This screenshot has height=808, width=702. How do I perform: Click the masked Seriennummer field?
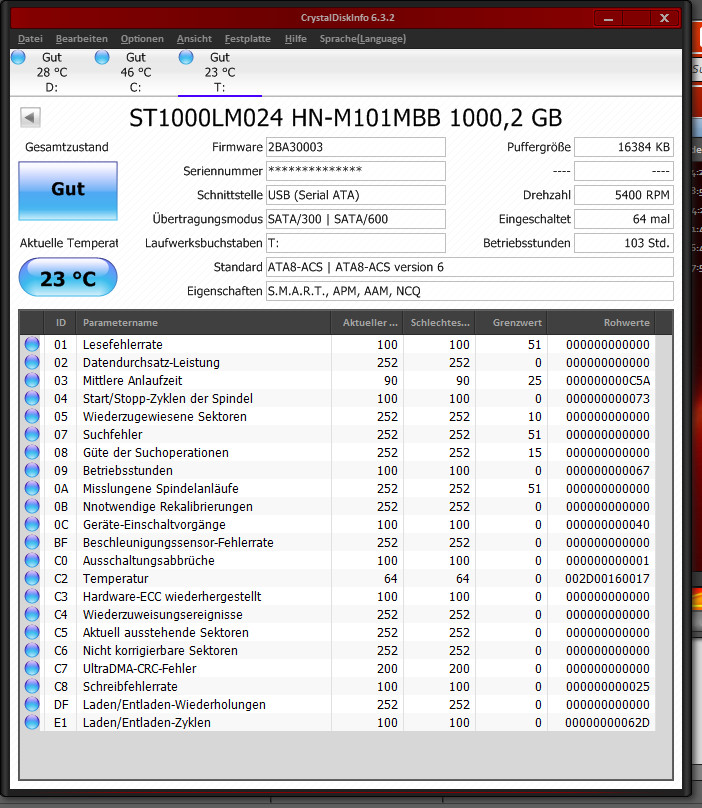(x=356, y=171)
